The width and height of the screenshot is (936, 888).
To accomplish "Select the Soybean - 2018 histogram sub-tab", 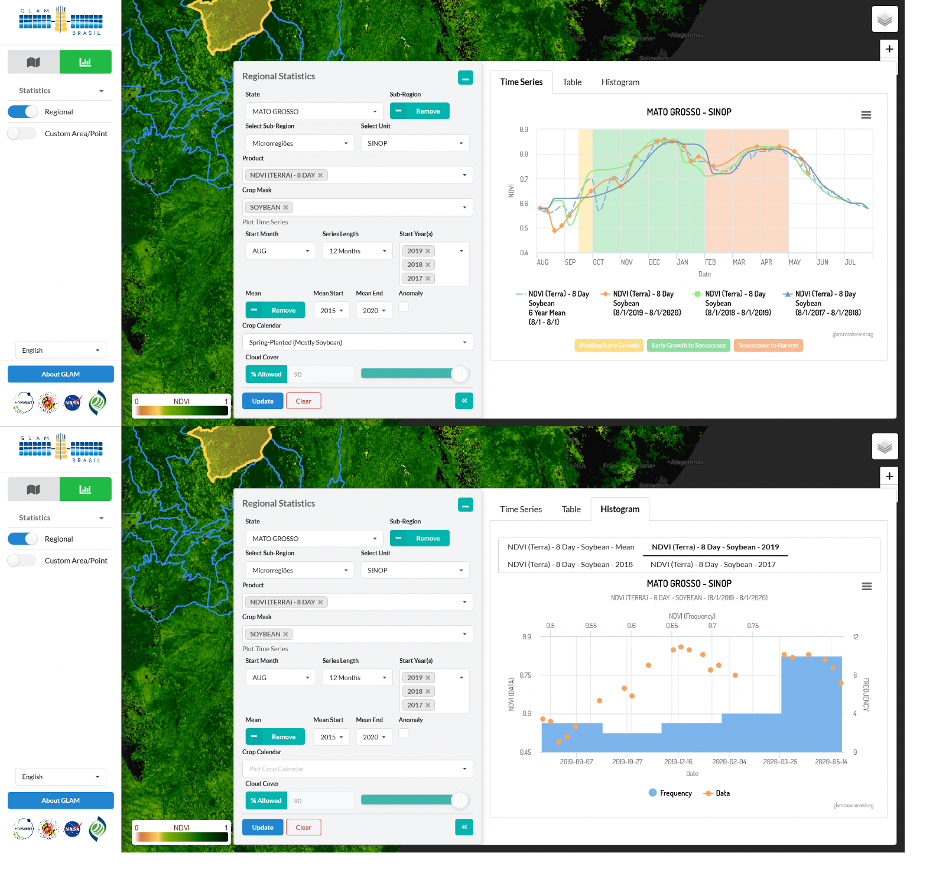I will (x=570, y=565).
